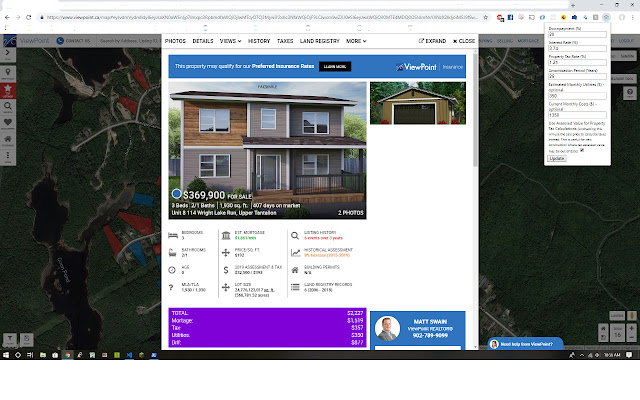Click the Age clock icon
The height and width of the screenshot is (400, 640).
click(172, 270)
